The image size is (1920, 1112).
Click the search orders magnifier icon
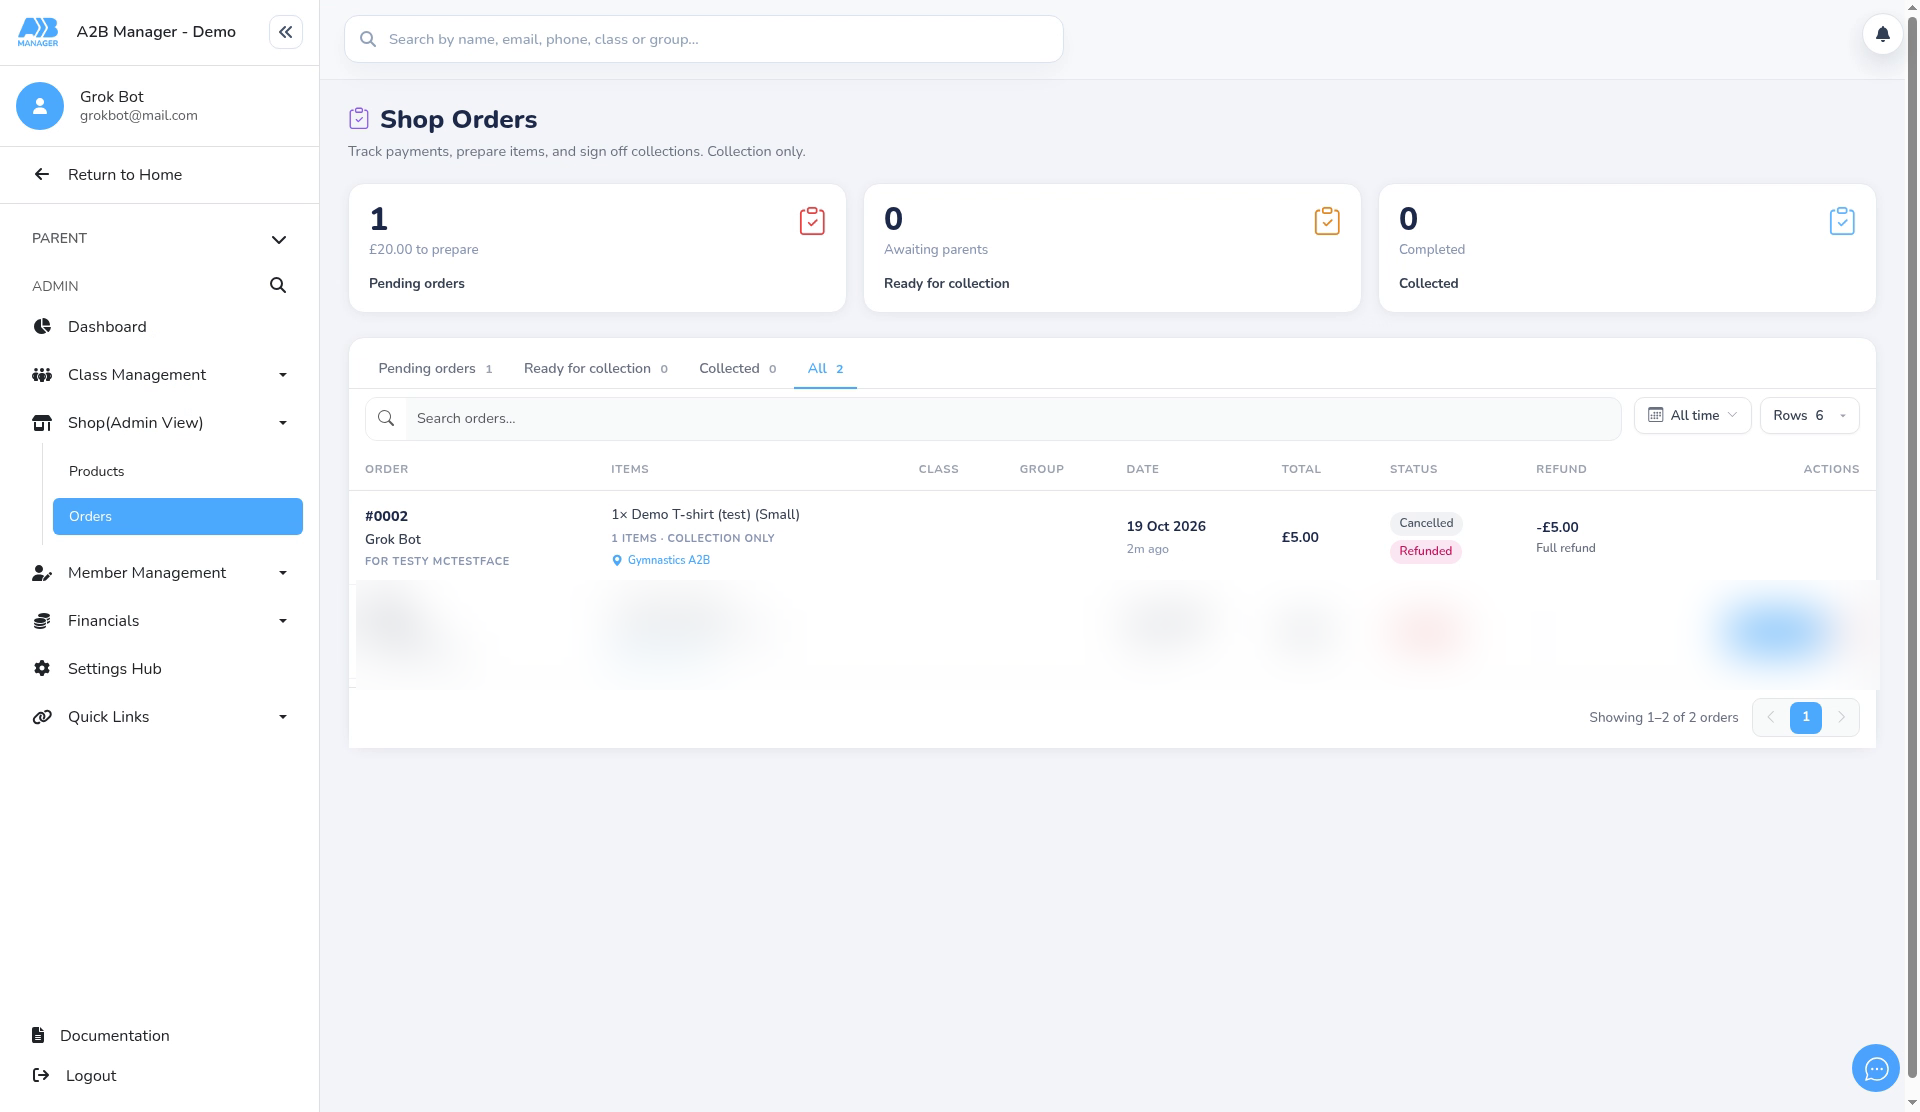[386, 418]
